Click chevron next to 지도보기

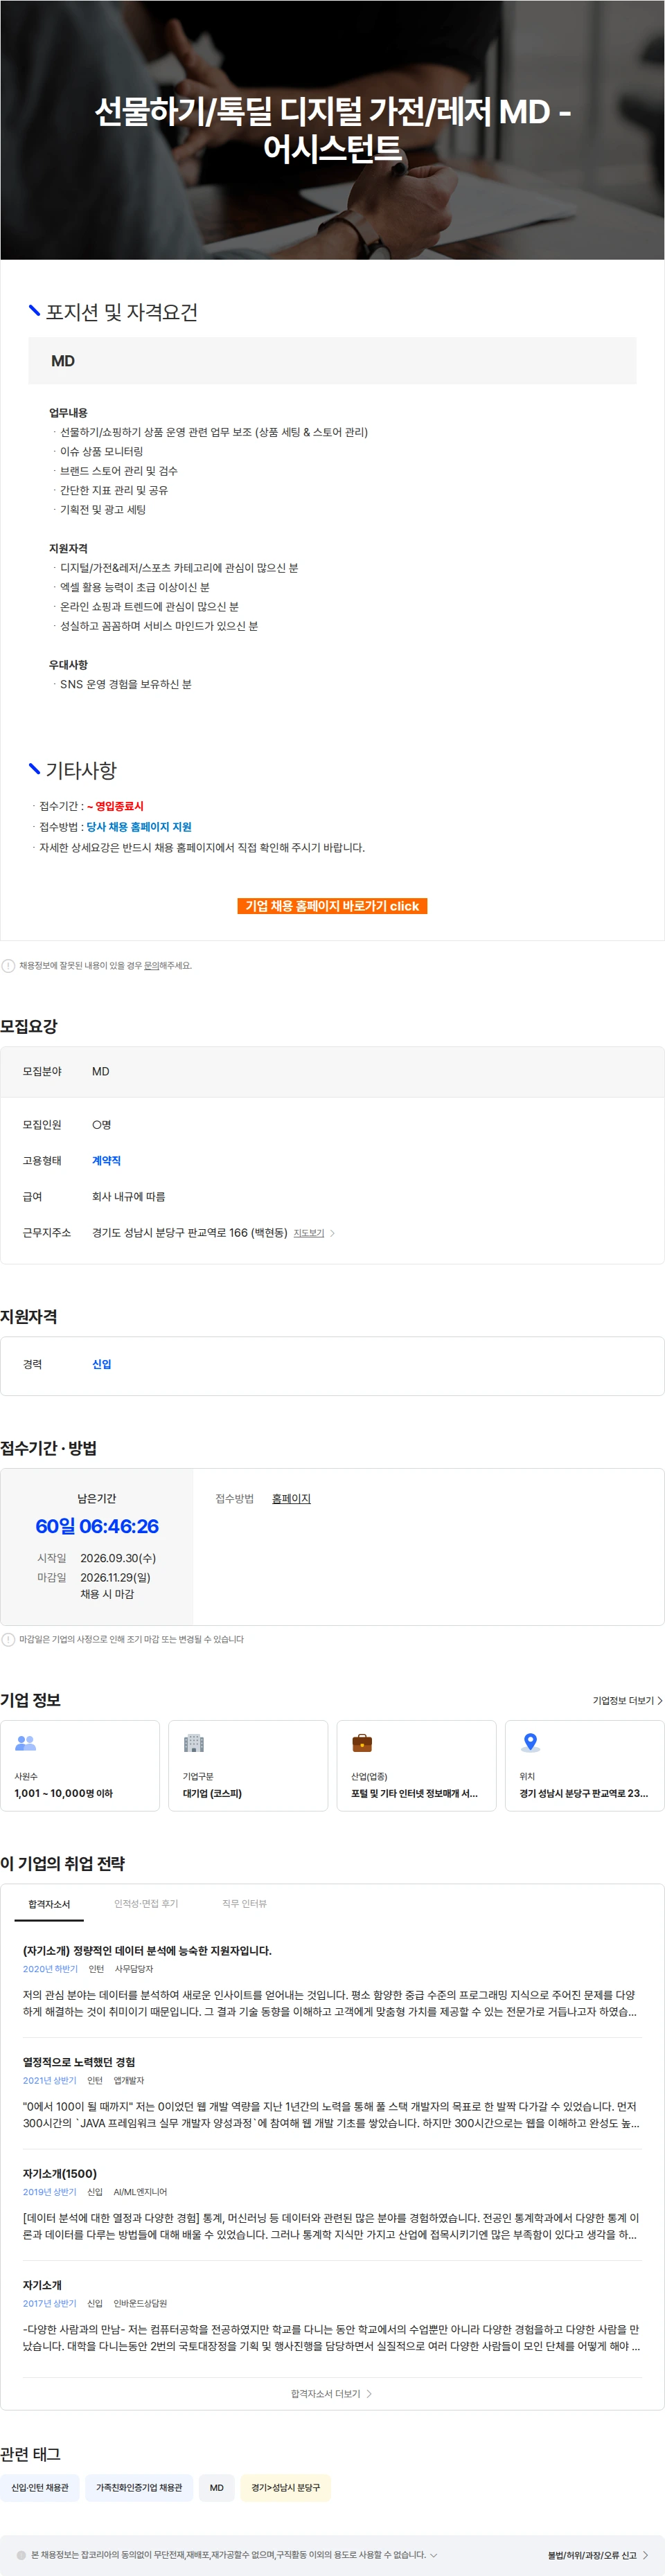pyautogui.click(x=332, y=1233)
